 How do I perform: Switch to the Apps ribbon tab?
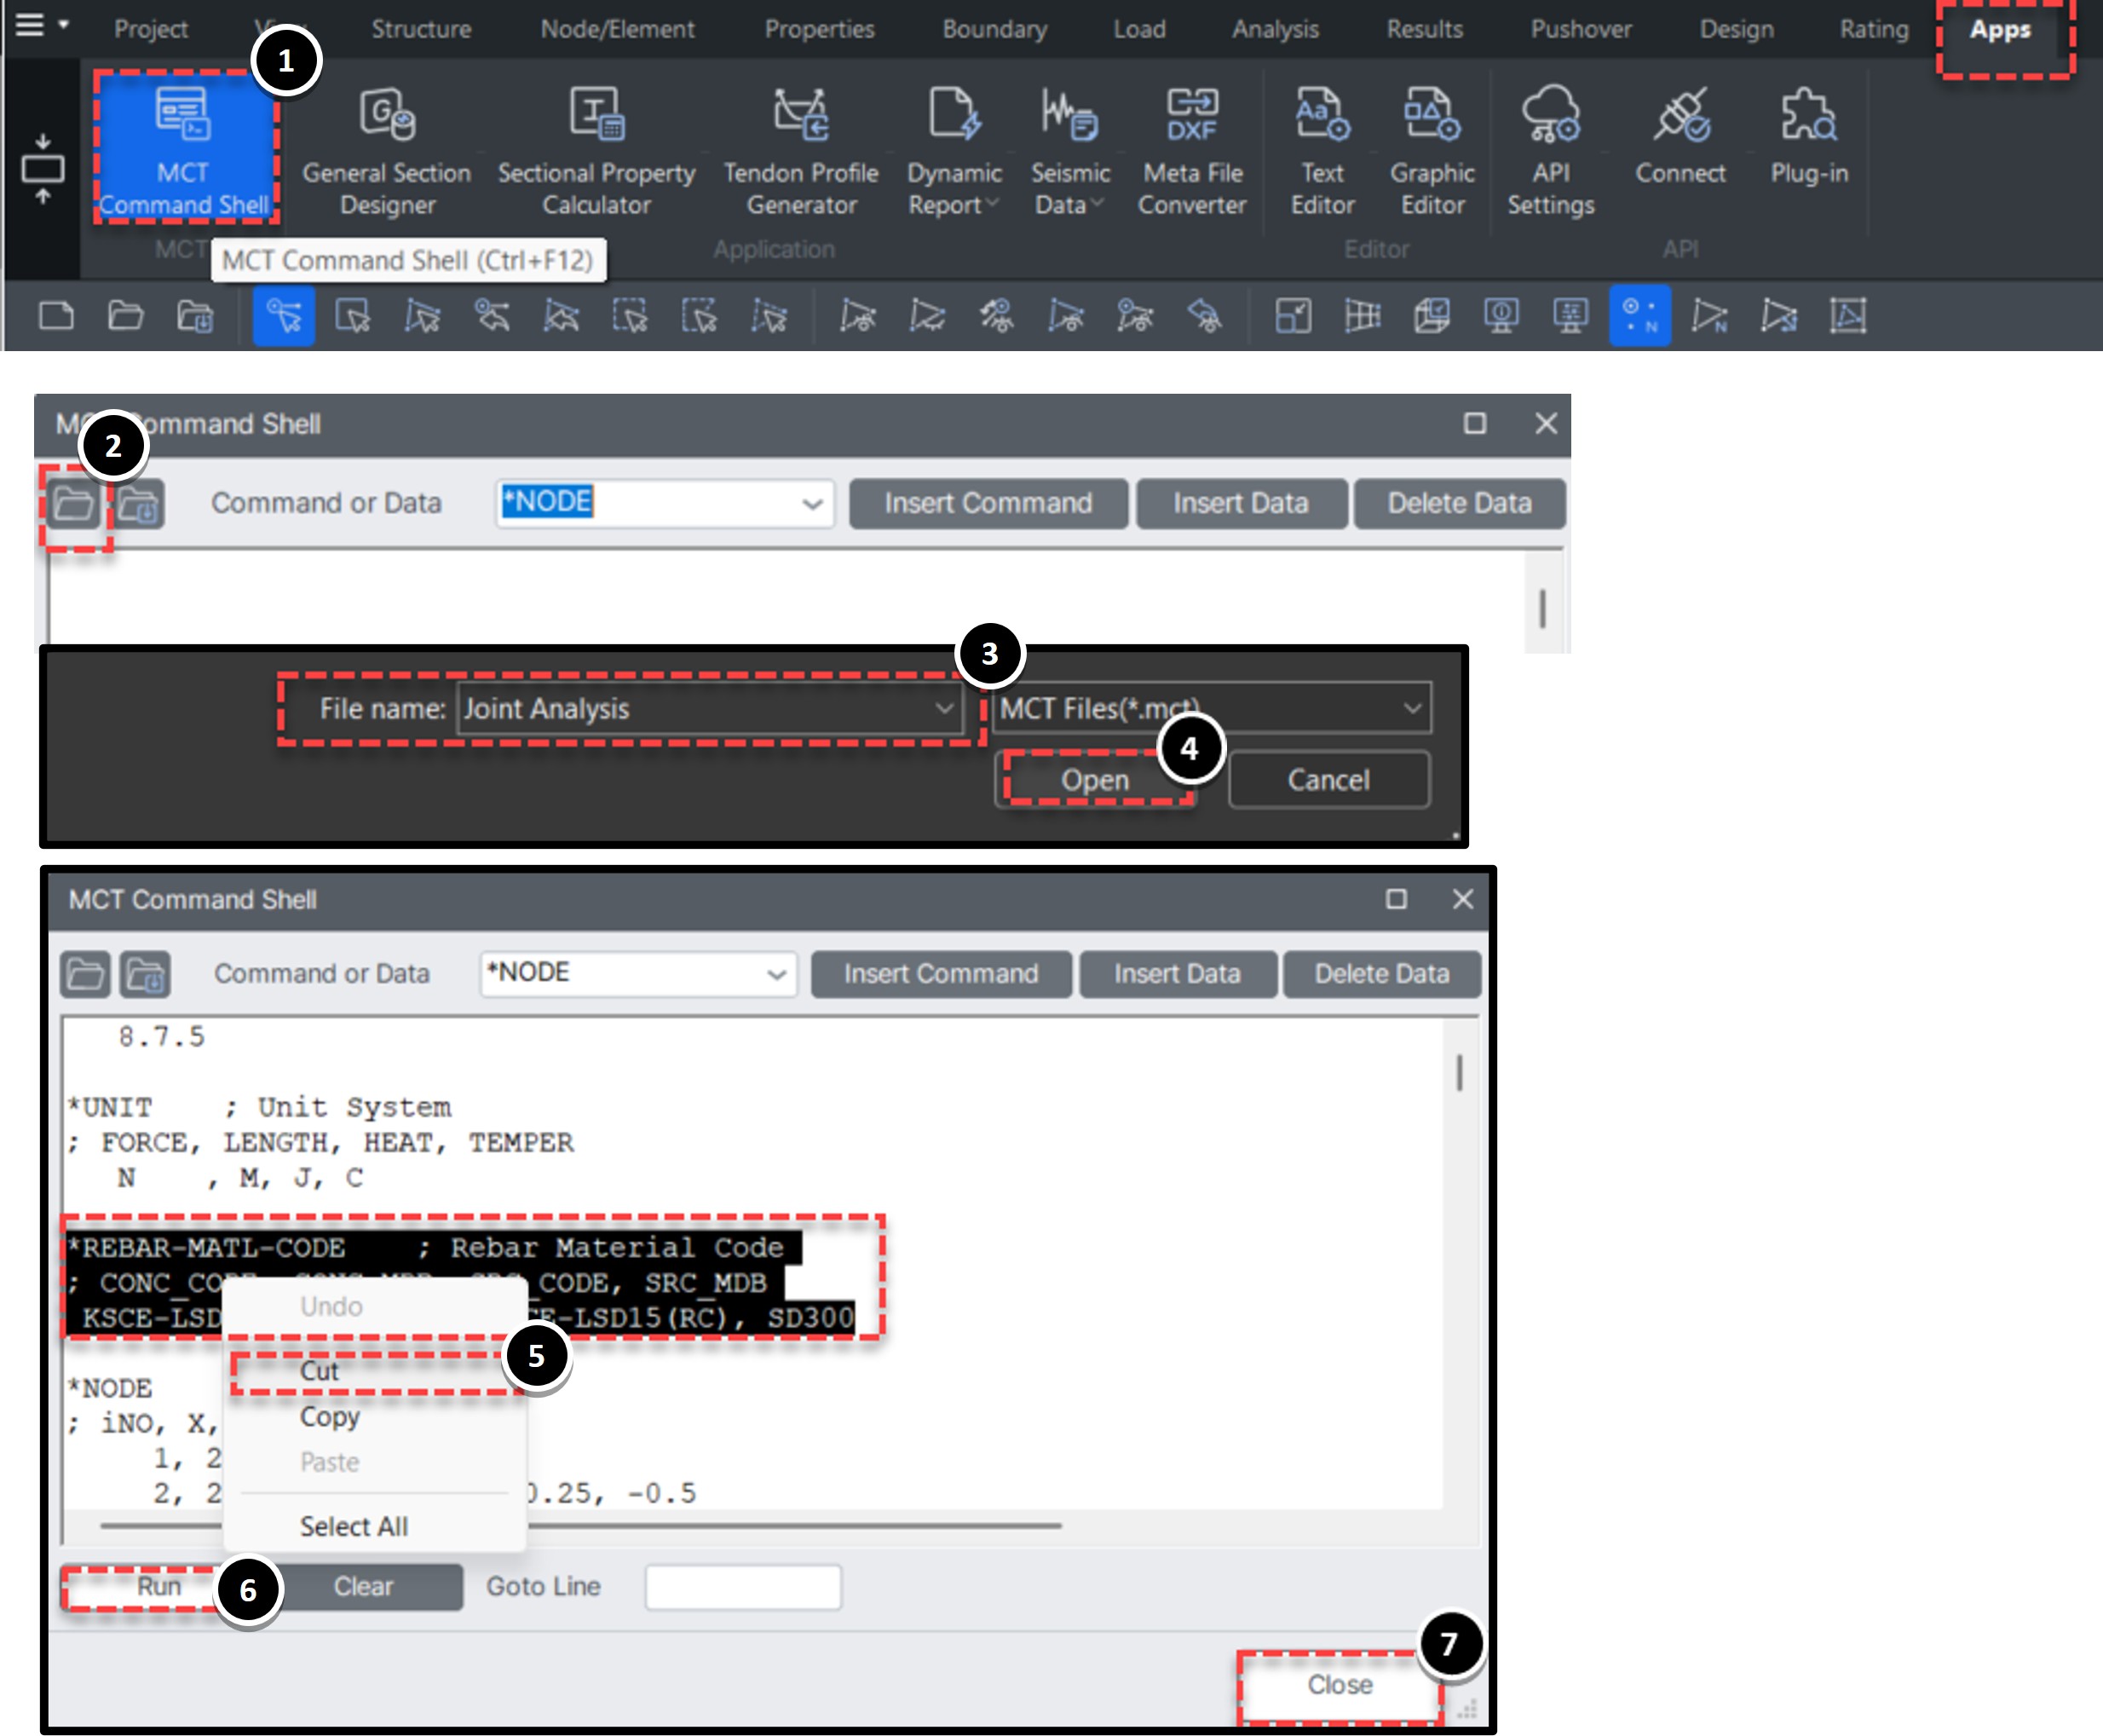2000,30
